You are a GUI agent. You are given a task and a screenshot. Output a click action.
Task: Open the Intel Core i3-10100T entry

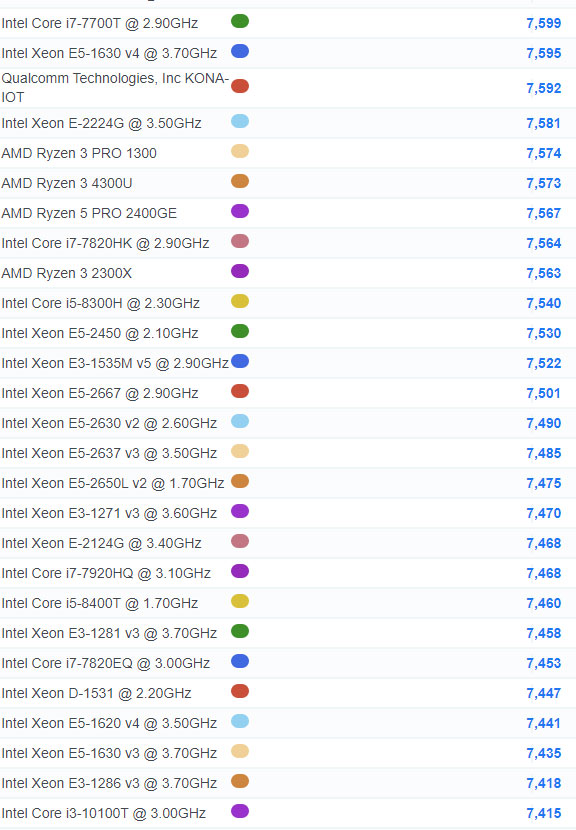[104, 813]
